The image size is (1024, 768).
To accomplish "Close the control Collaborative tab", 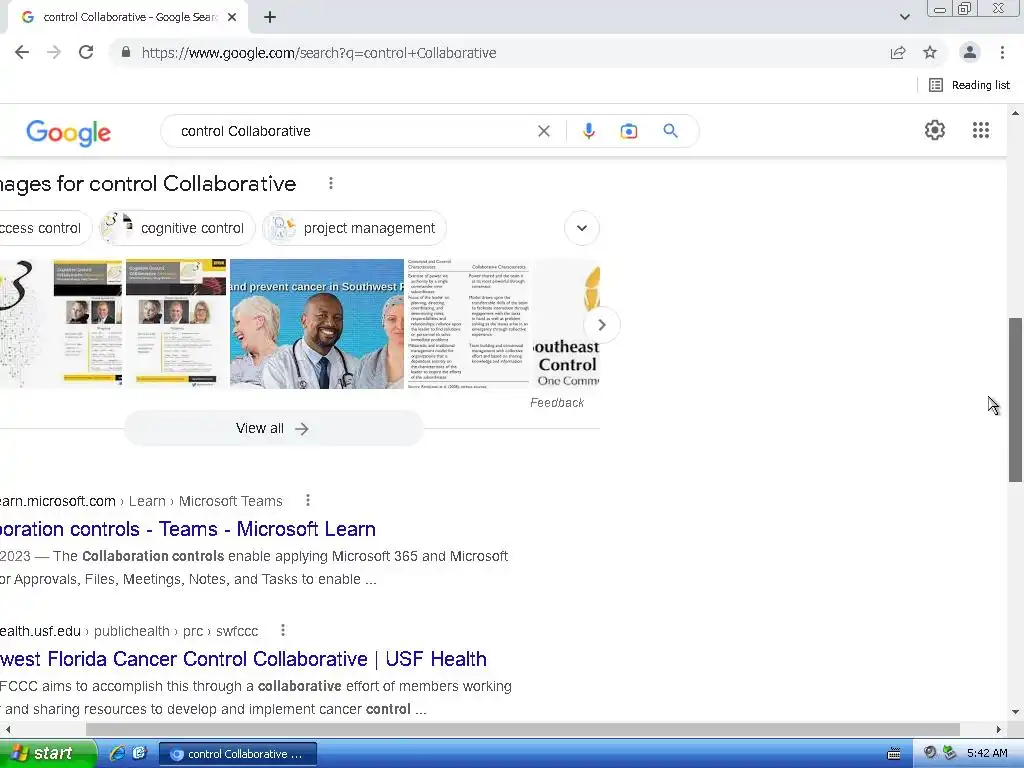I will point(232,18).
